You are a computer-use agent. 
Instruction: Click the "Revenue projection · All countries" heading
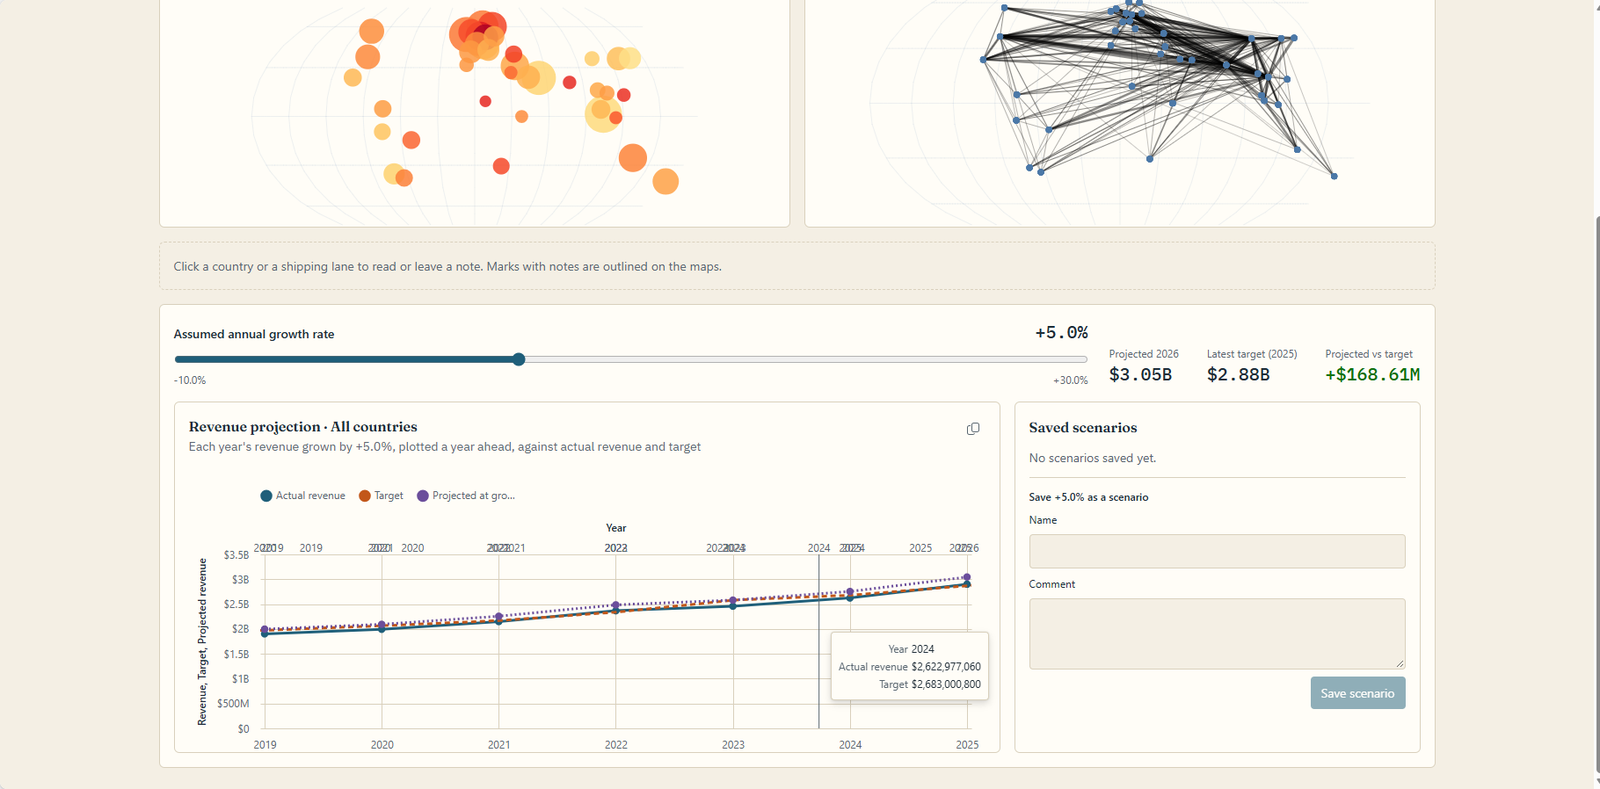(x=303, y=427)
